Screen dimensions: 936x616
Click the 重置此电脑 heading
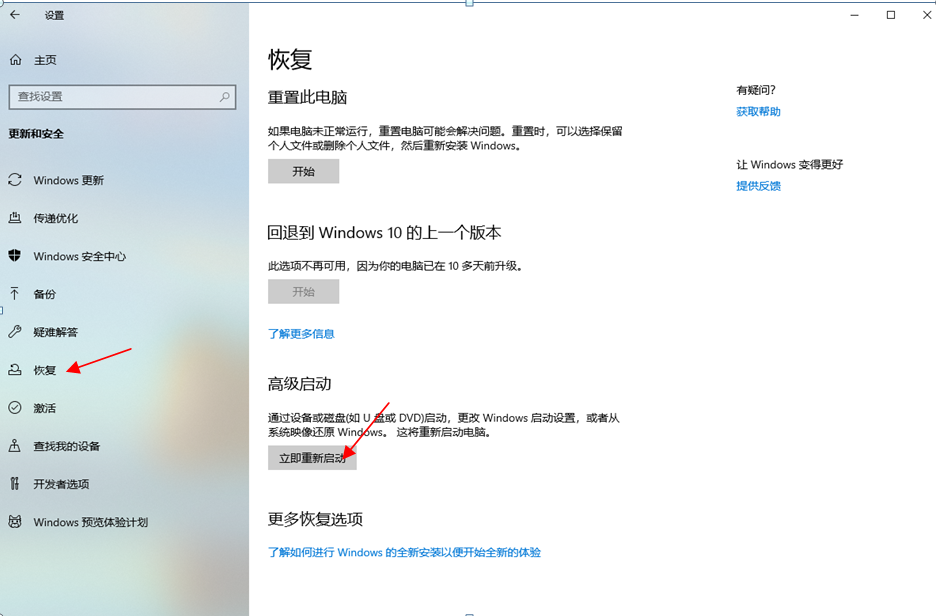tap(307, 97)
